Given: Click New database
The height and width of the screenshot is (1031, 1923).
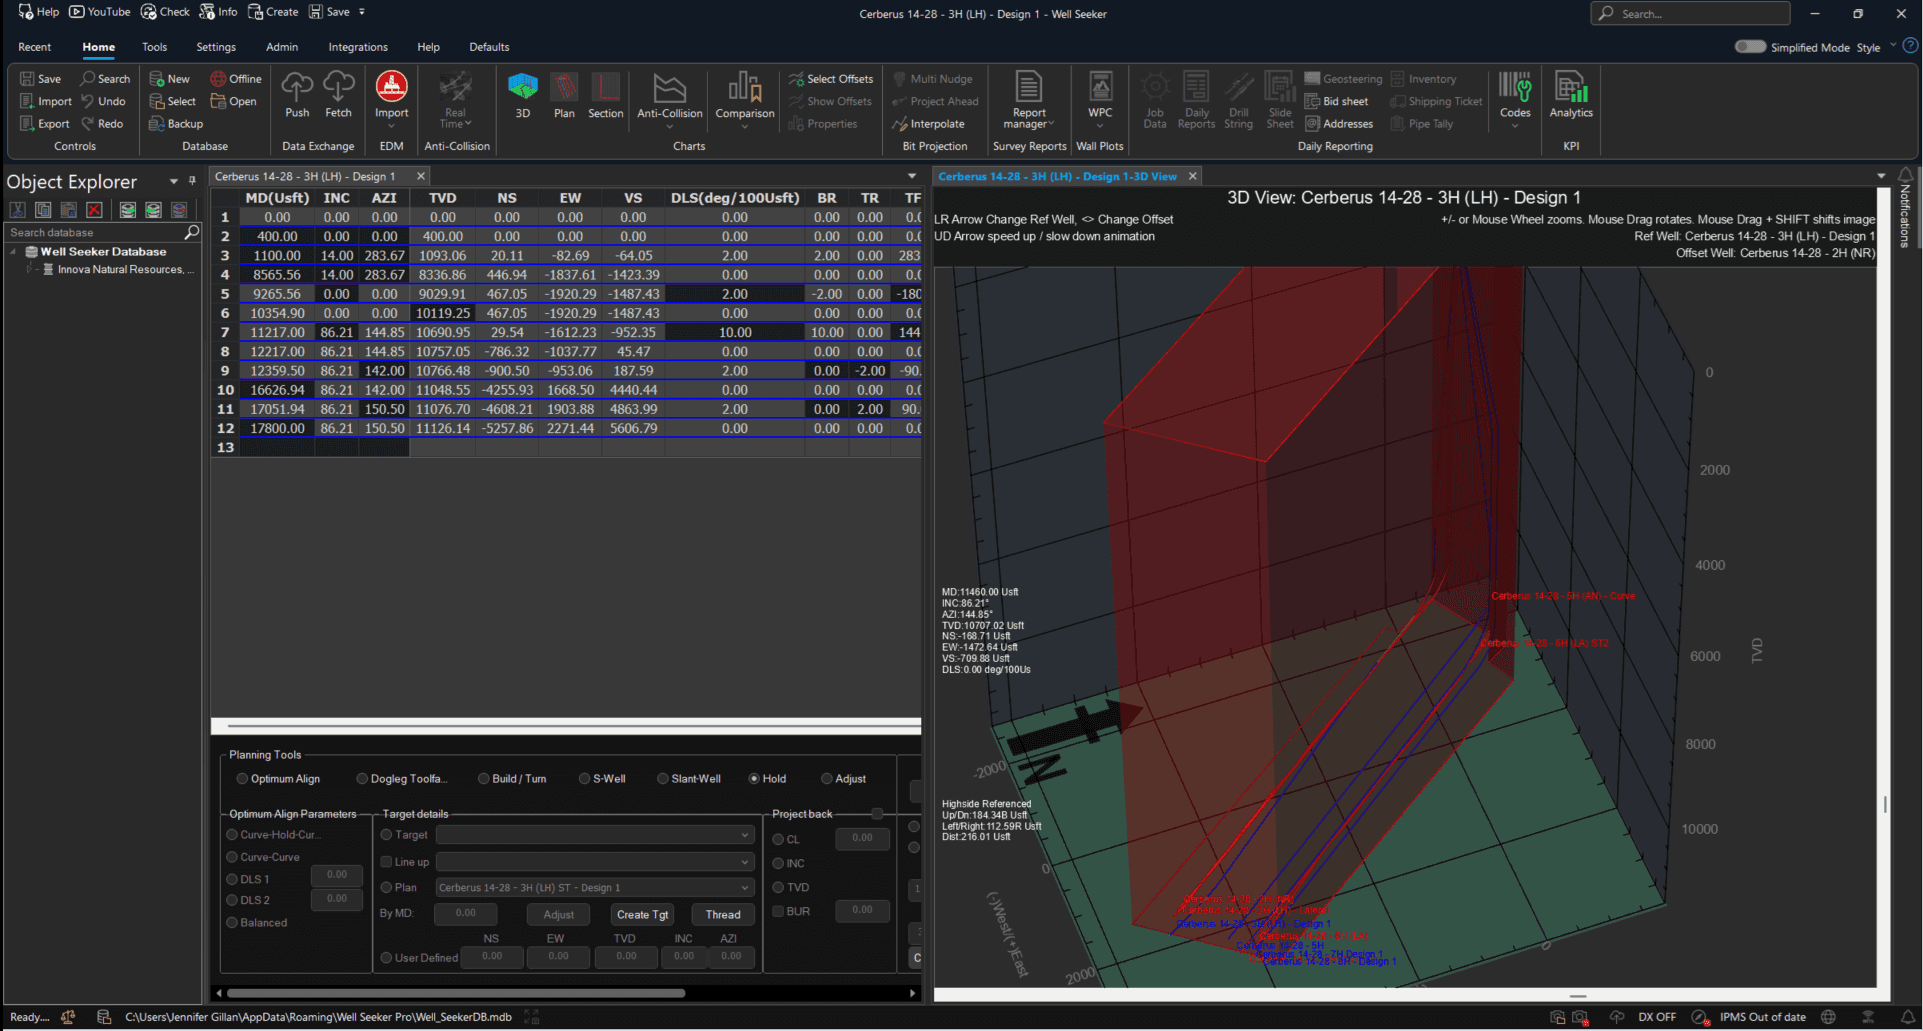Looking at the screenshot, I should pyautogui.click(x=169, y=79).
